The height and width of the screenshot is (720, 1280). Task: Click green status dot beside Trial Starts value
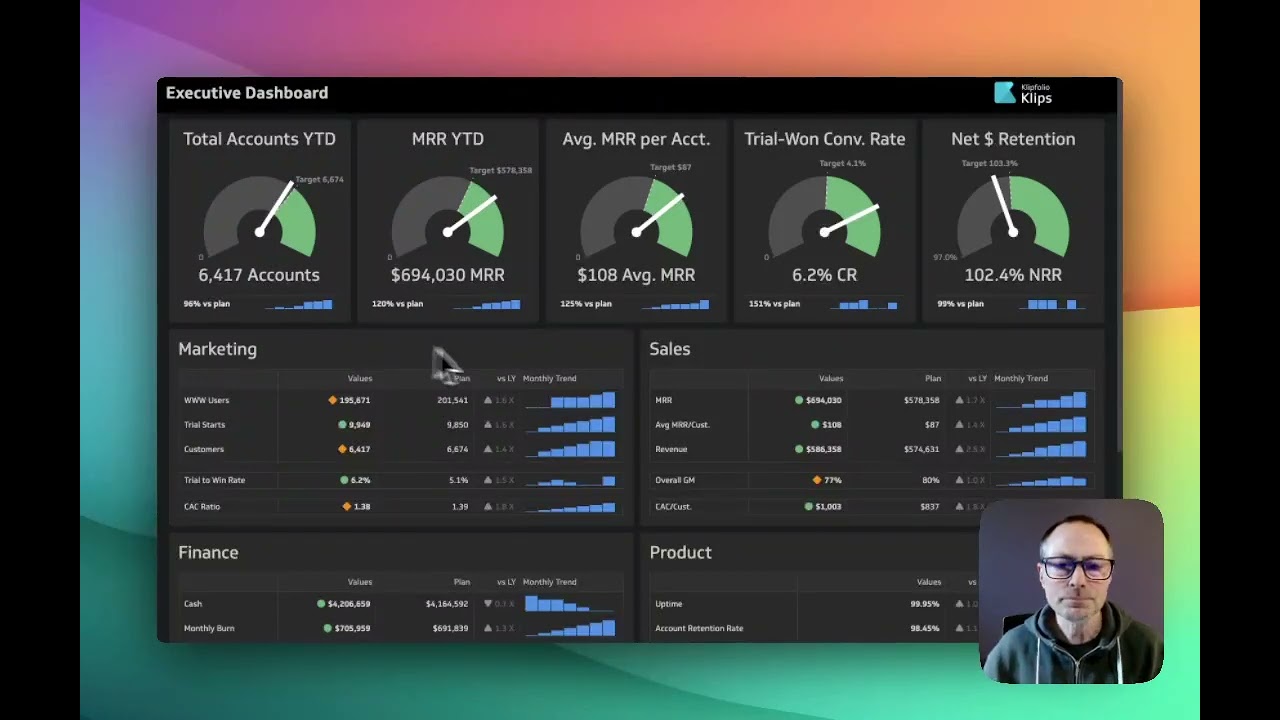coord(343,425)
